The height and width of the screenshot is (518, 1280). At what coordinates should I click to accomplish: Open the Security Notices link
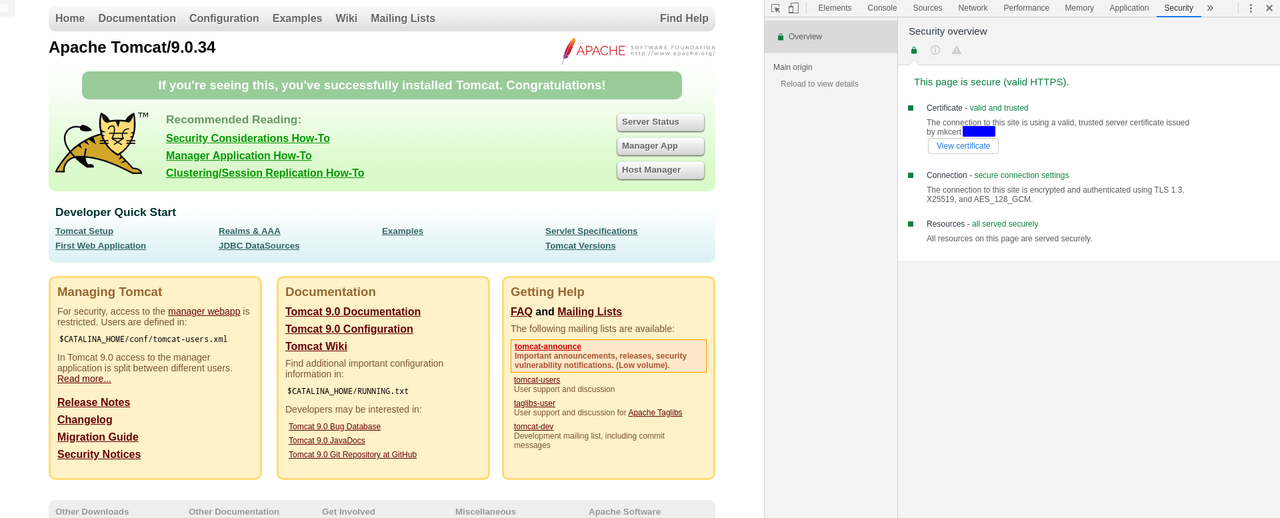click(99, 454)
